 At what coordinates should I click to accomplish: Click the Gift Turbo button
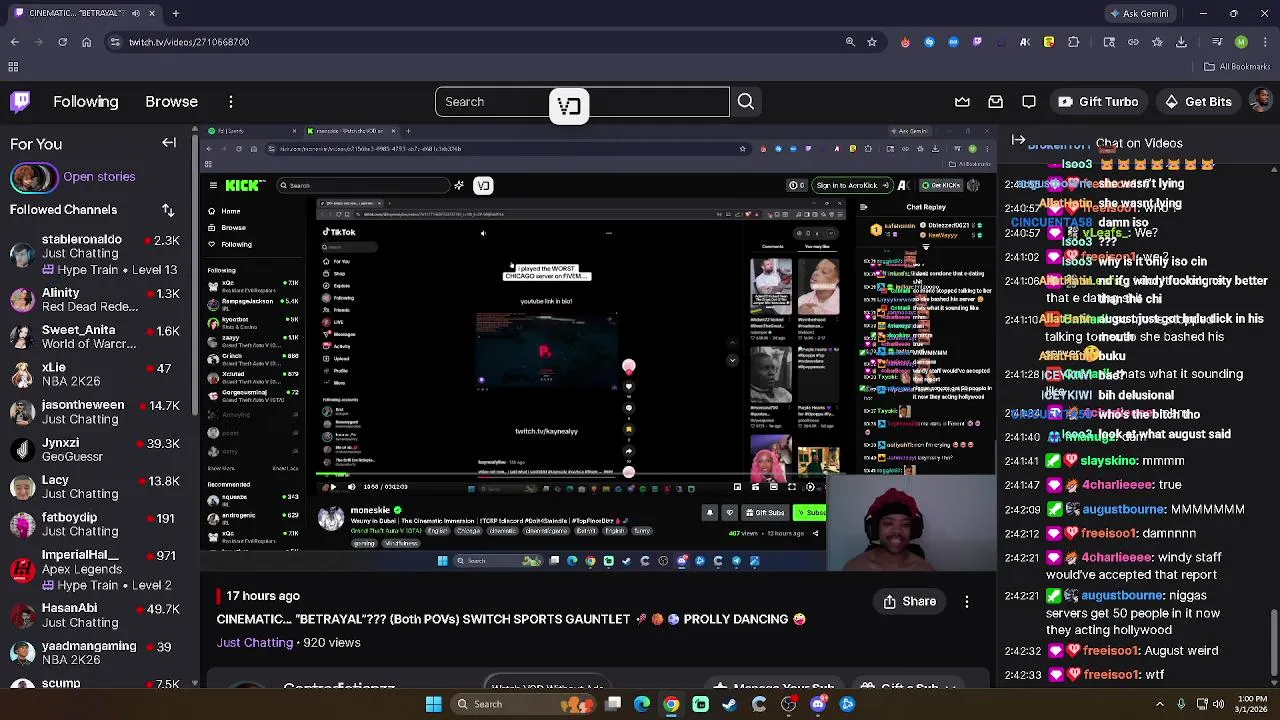1098,102
